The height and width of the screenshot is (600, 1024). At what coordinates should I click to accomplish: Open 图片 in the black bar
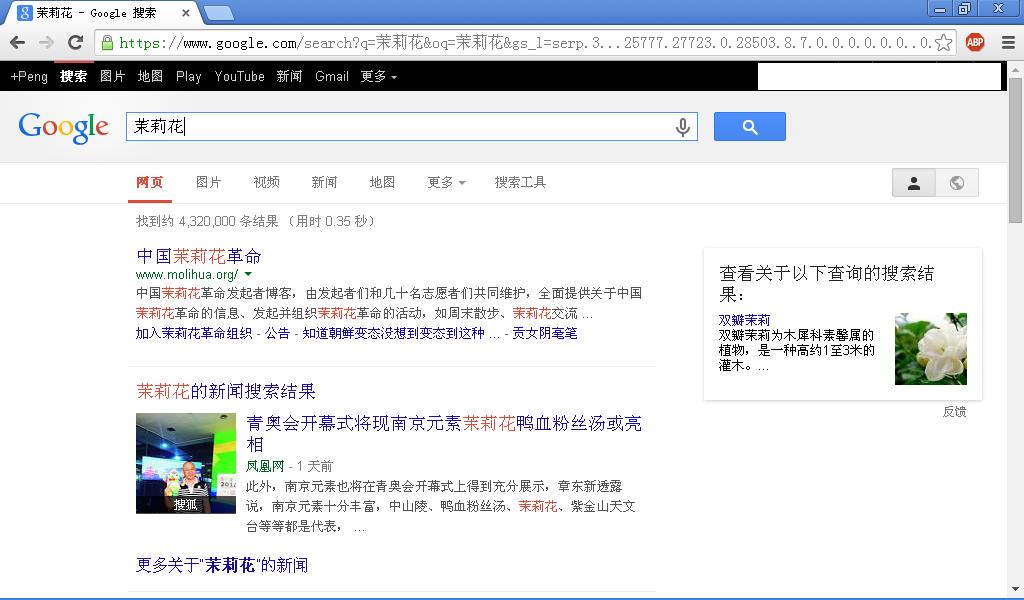tap(112, 76)
